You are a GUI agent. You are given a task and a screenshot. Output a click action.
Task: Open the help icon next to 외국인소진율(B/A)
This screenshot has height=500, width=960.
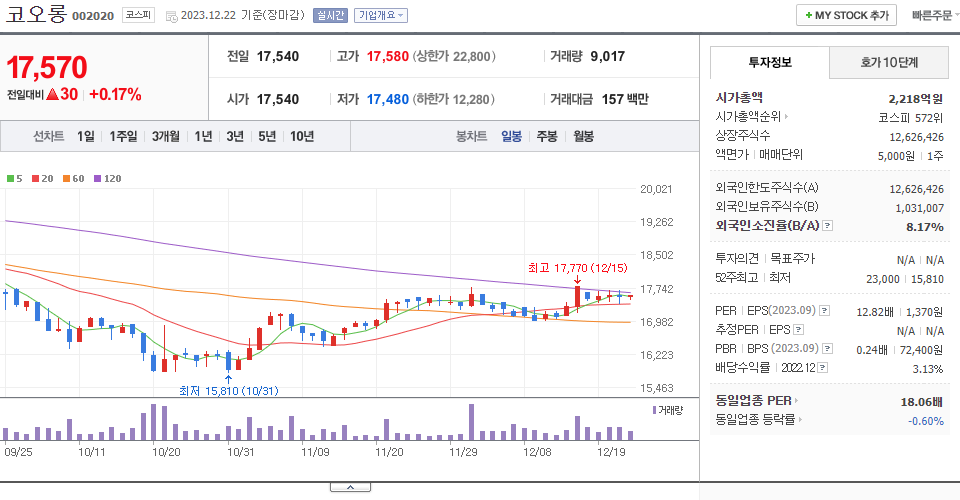(827, 226)
